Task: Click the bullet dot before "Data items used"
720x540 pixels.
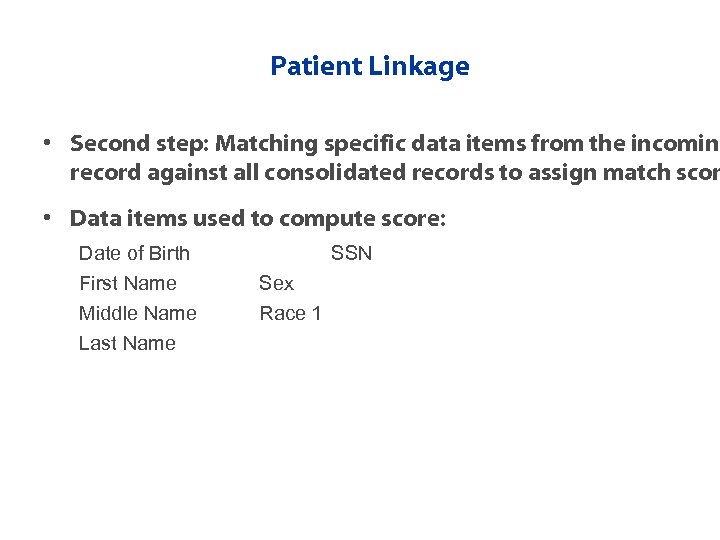Action: pos(47,218)
